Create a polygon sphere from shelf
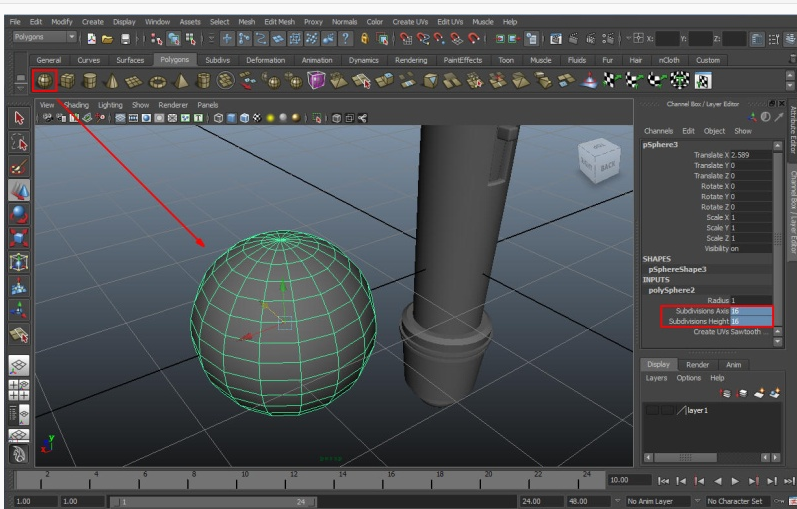This screenshot has height=509, width=797. coord(45,81)
